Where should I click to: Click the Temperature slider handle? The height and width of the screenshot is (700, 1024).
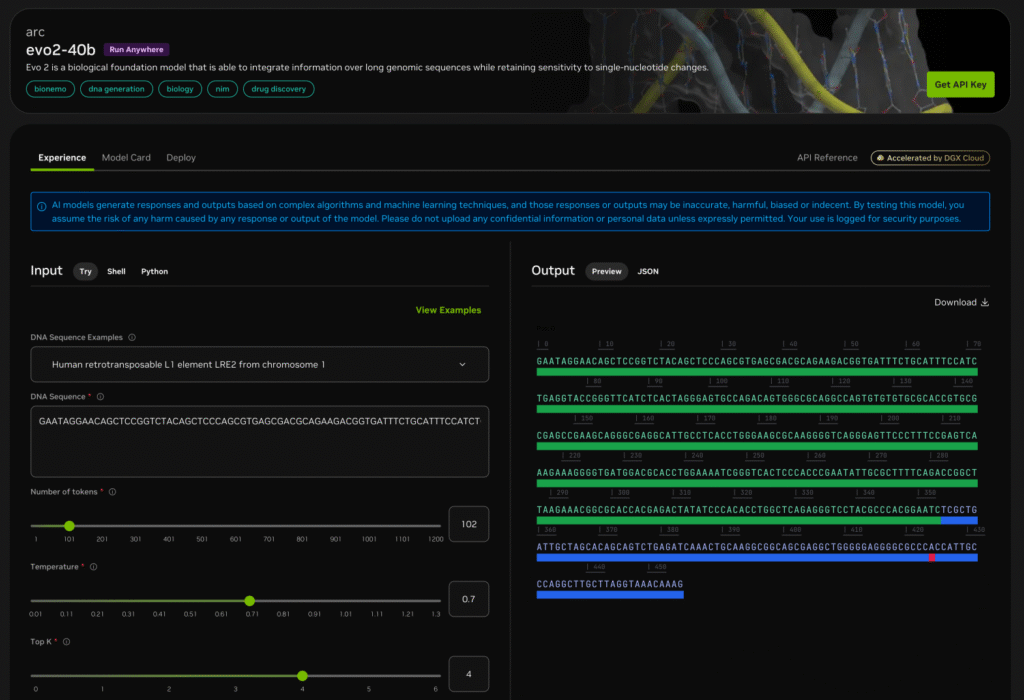click(x=250, y=601)
